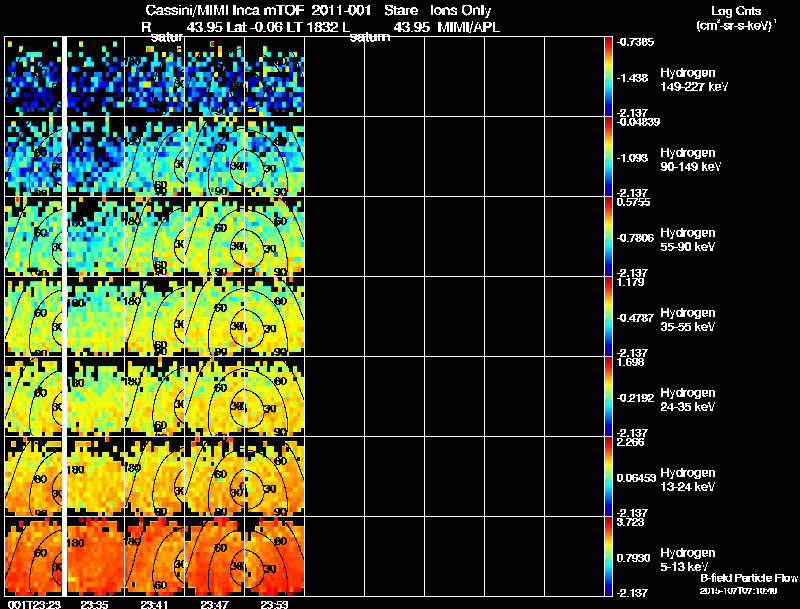The width and height of the screenshot is (800, 609).
Task: Select the 'Hydrogen 13-24 keV' label
Action: [x=688, y=480]
